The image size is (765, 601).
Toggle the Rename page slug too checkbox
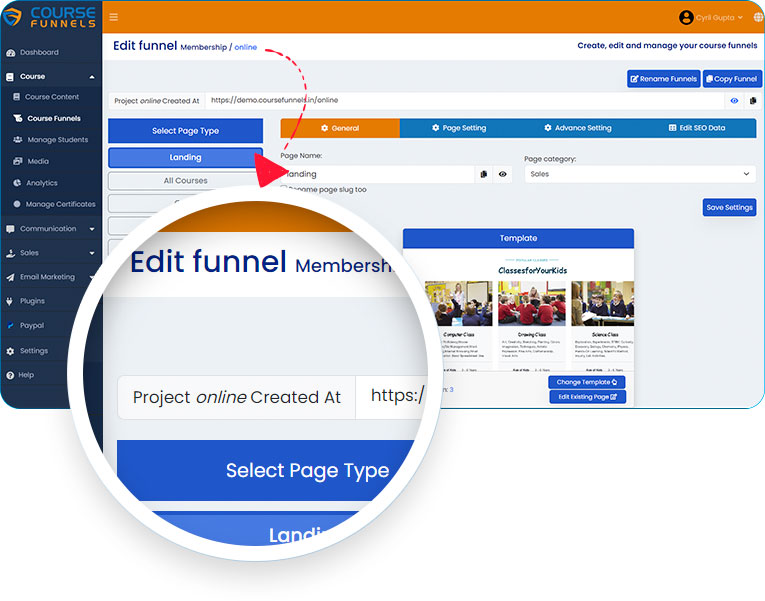pyautogui.click(x=283, y=189)
